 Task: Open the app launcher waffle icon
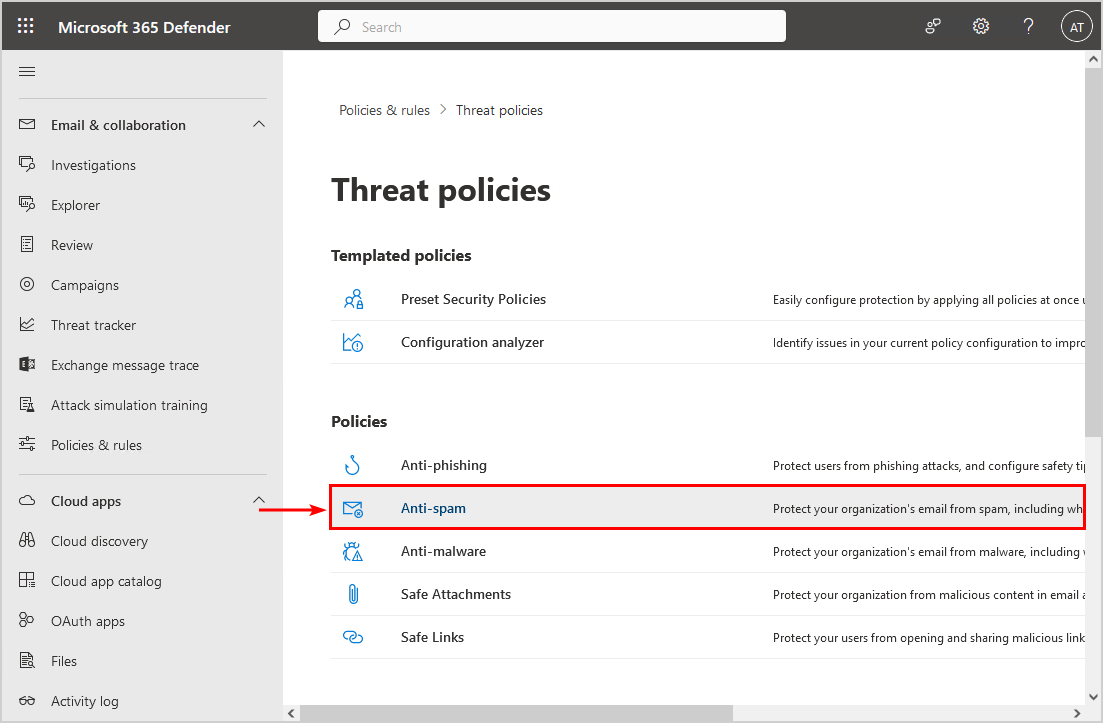pyautogui.click(x=26, y=27)
